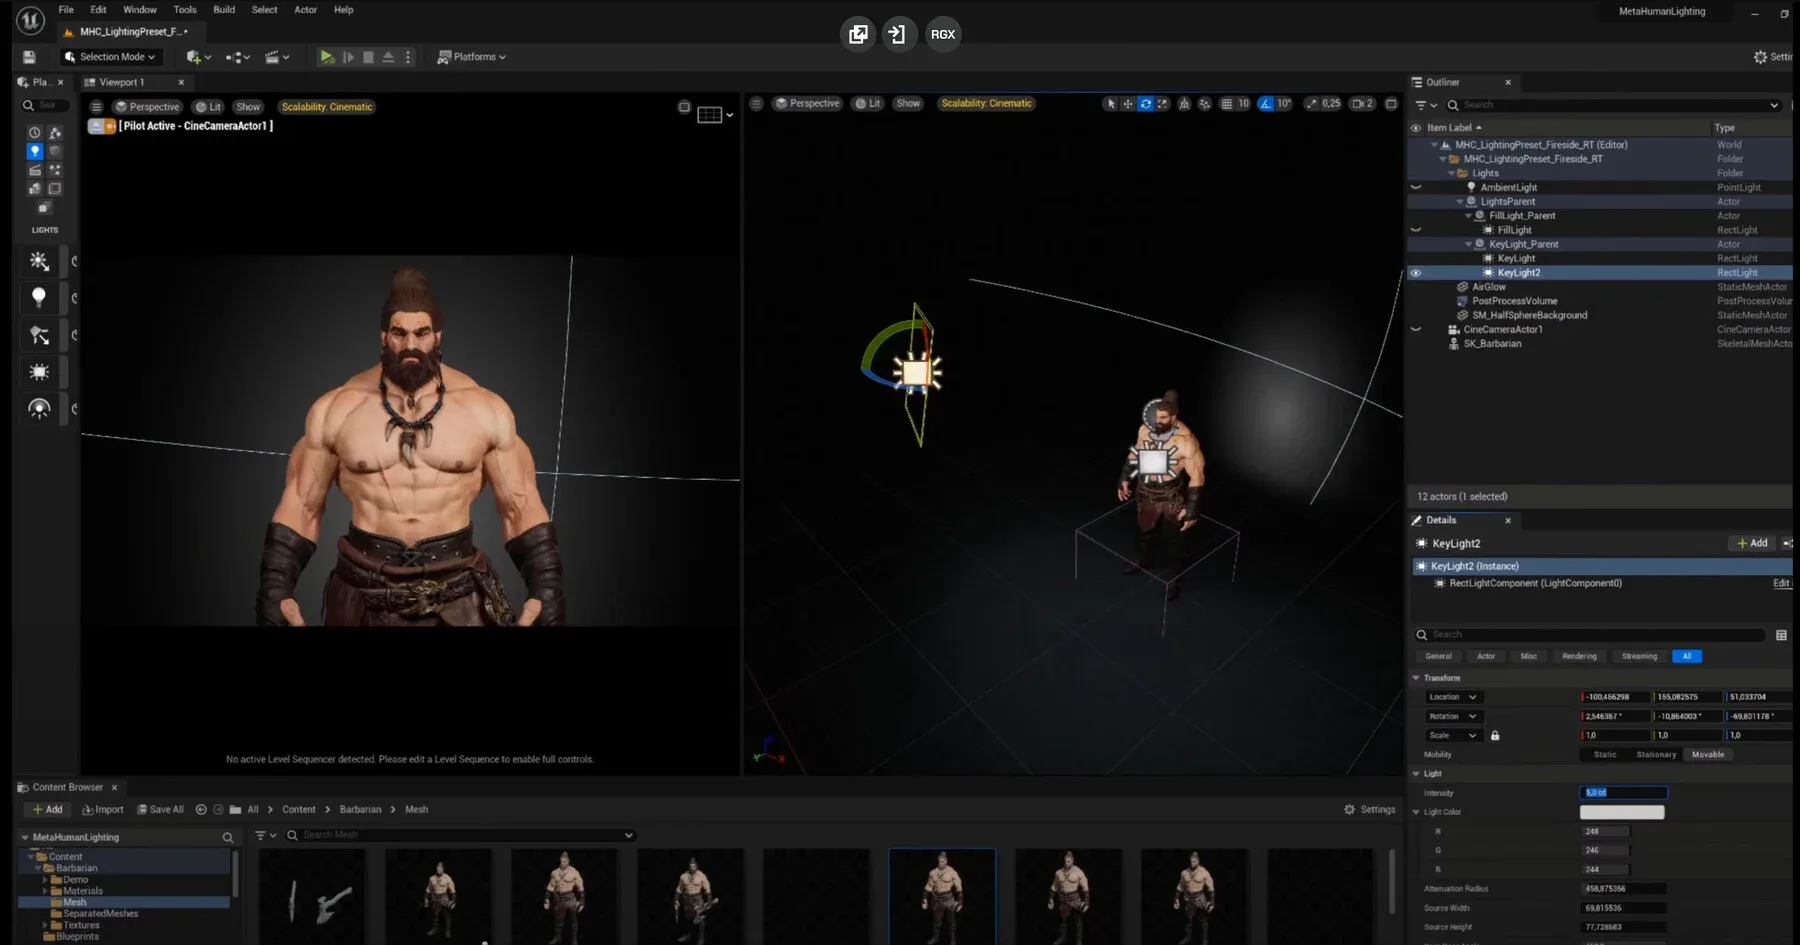
Task: Open the Selection Mode dropdown
Action: pyautogui.click(x=110, y=57)
